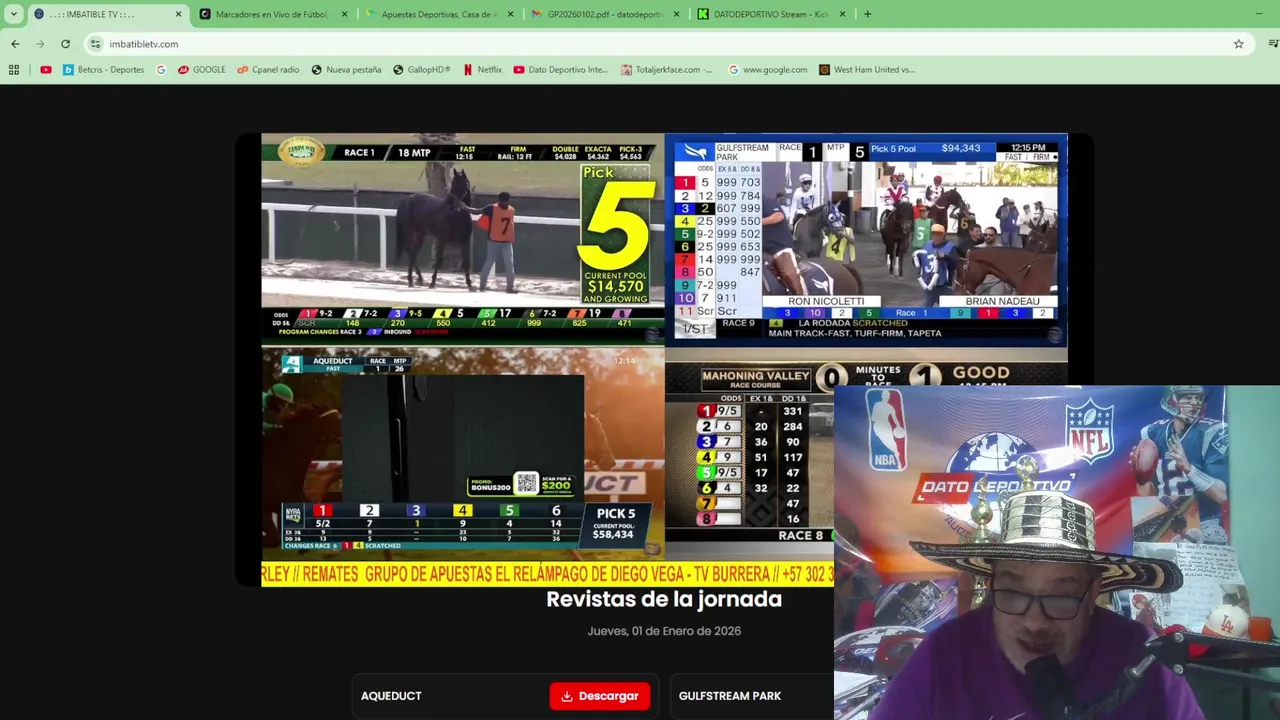Viewport: 1280px width, 720px height.
Task: Click the AQUEDUCT label
Action: [391, 696]
